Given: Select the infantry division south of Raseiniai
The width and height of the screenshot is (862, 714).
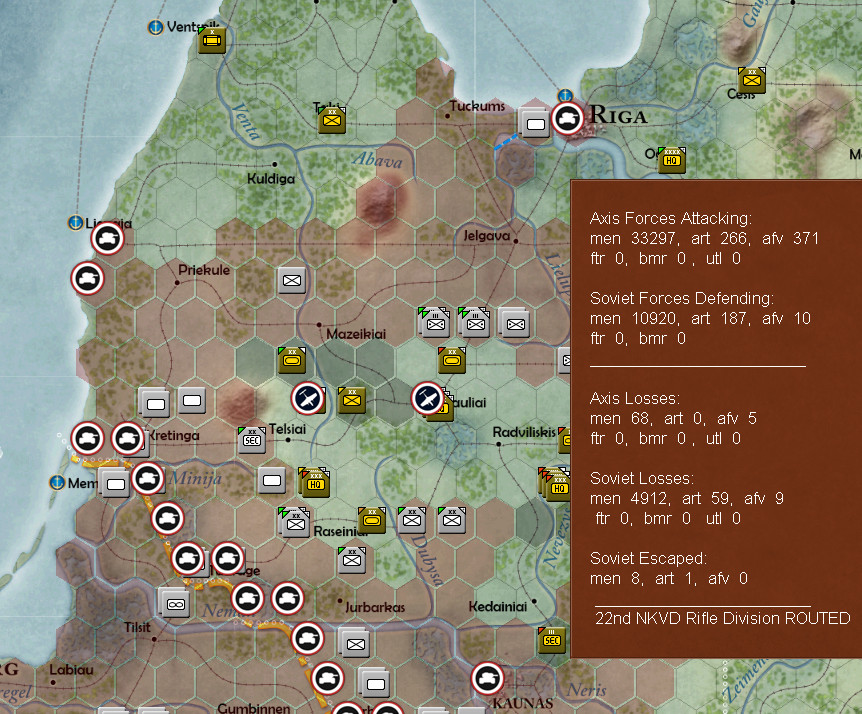Looking at the screenshot, I should [352, 560].
